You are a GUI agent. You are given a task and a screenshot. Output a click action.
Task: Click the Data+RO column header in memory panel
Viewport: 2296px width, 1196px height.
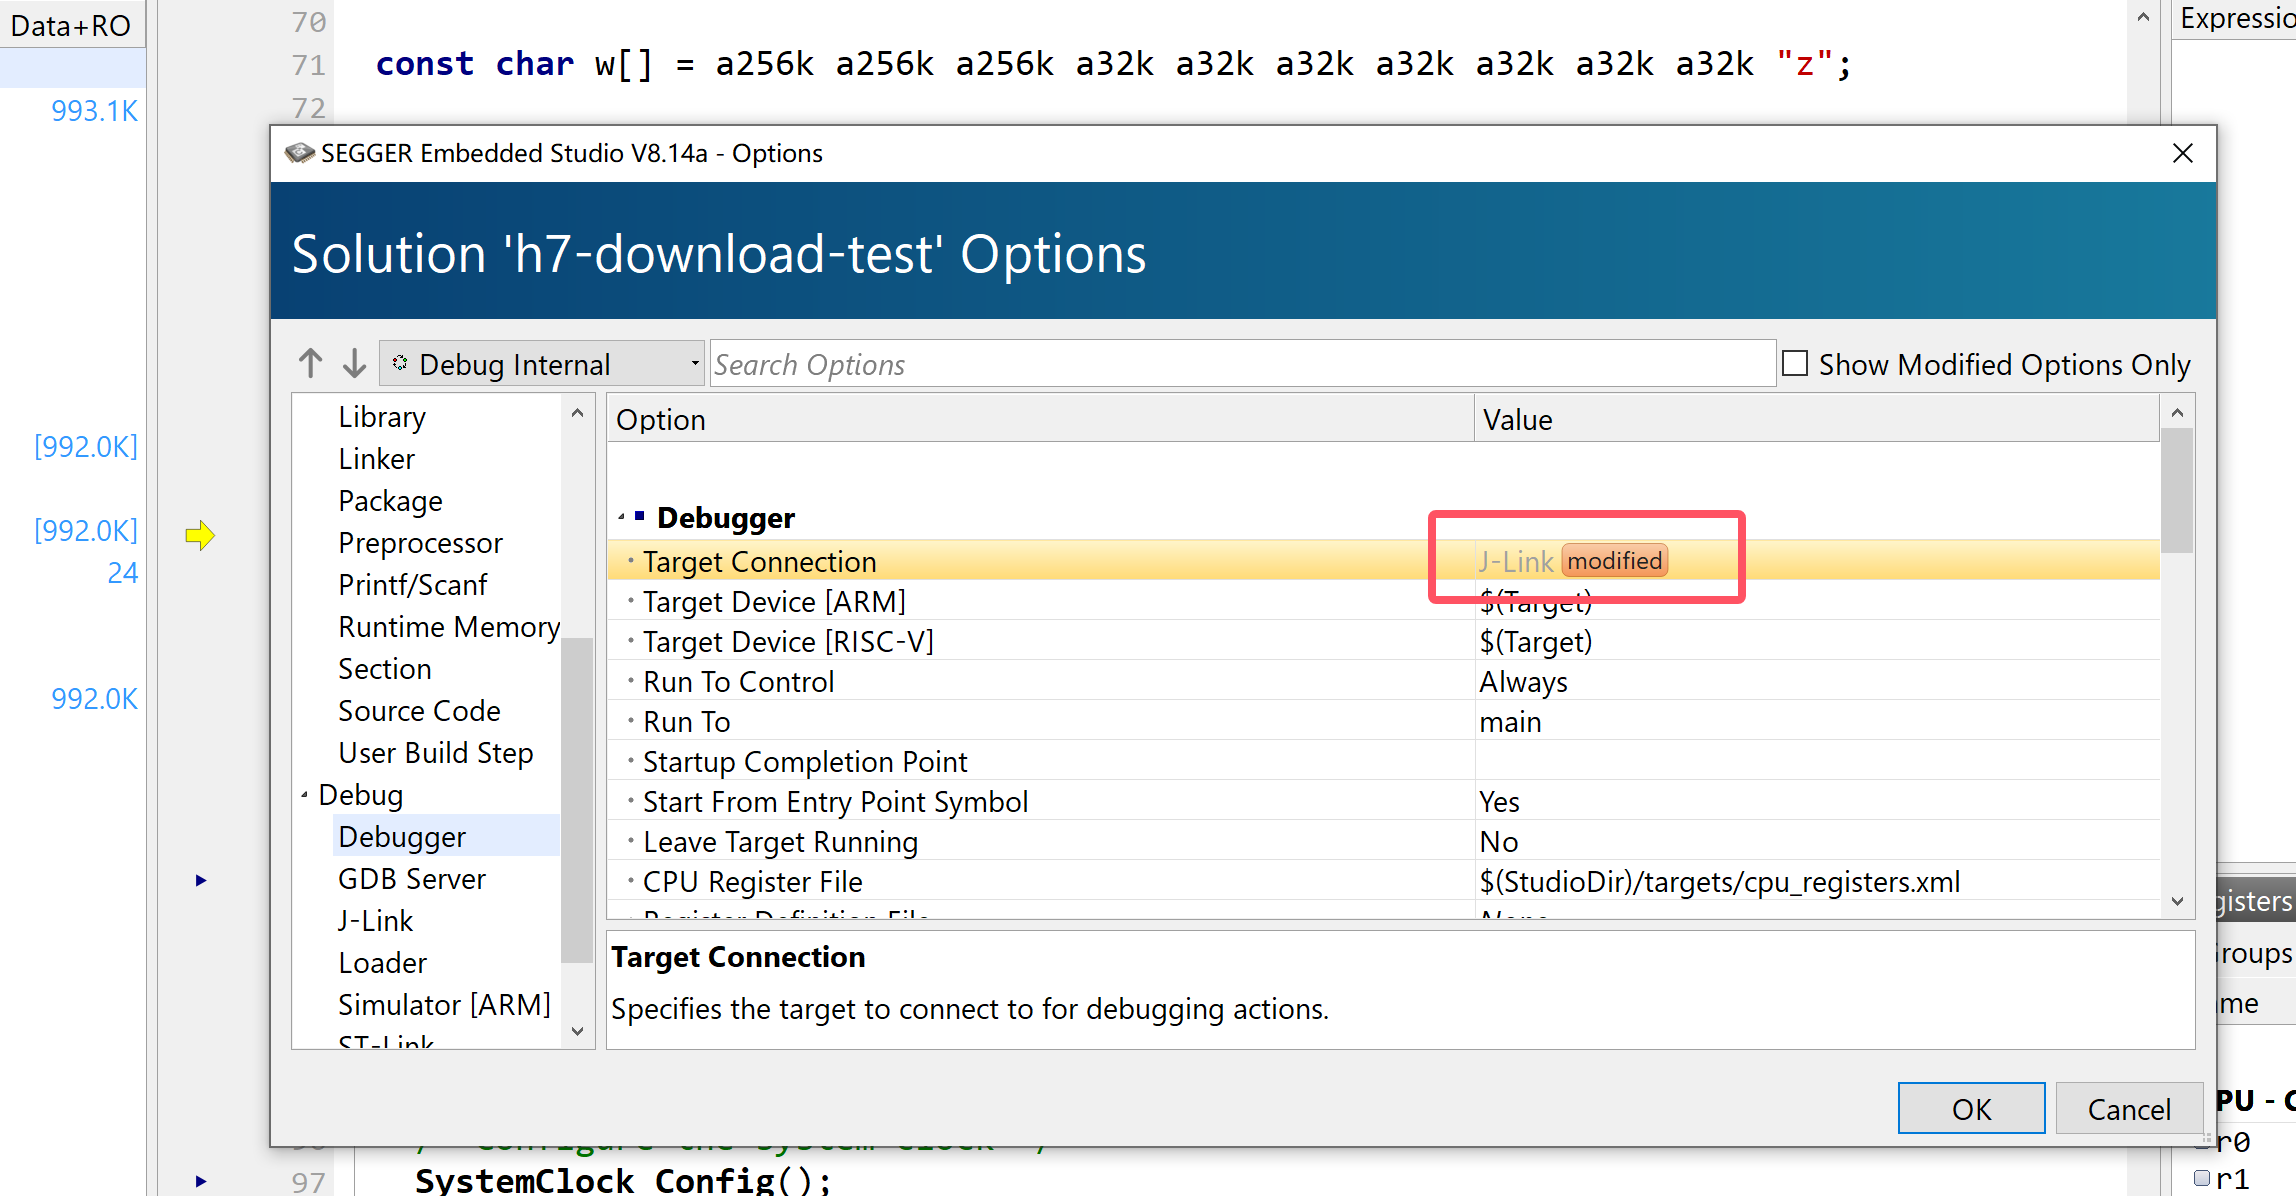point(71,25)
